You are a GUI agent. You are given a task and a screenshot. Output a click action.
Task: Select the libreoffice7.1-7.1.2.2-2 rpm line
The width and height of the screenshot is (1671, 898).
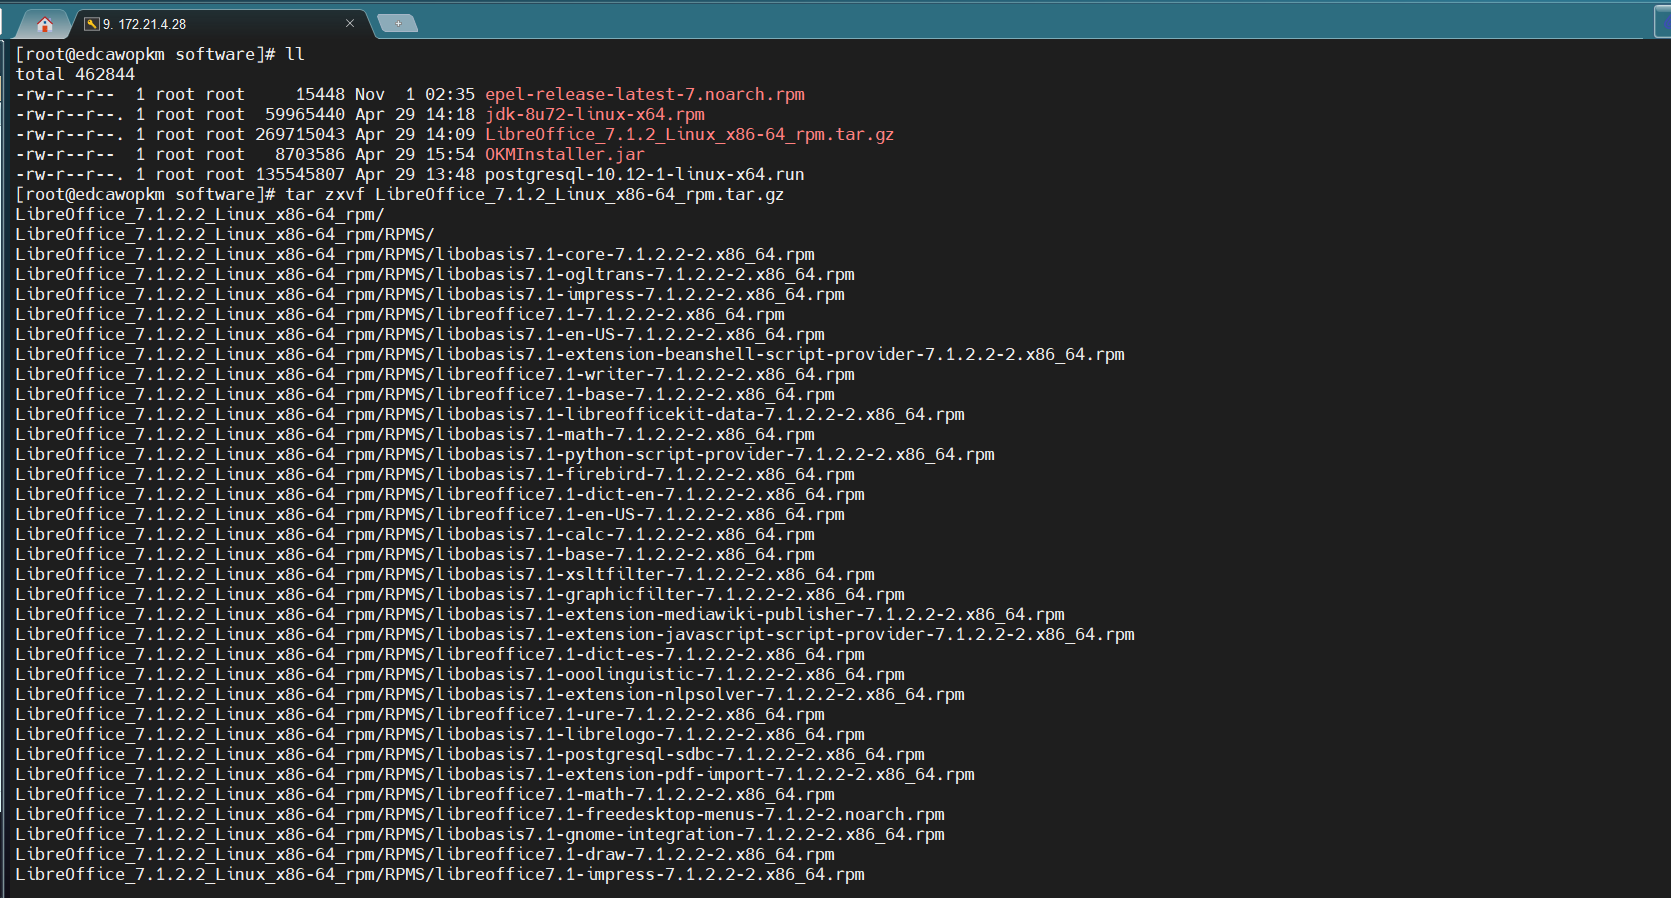[400, 314]
